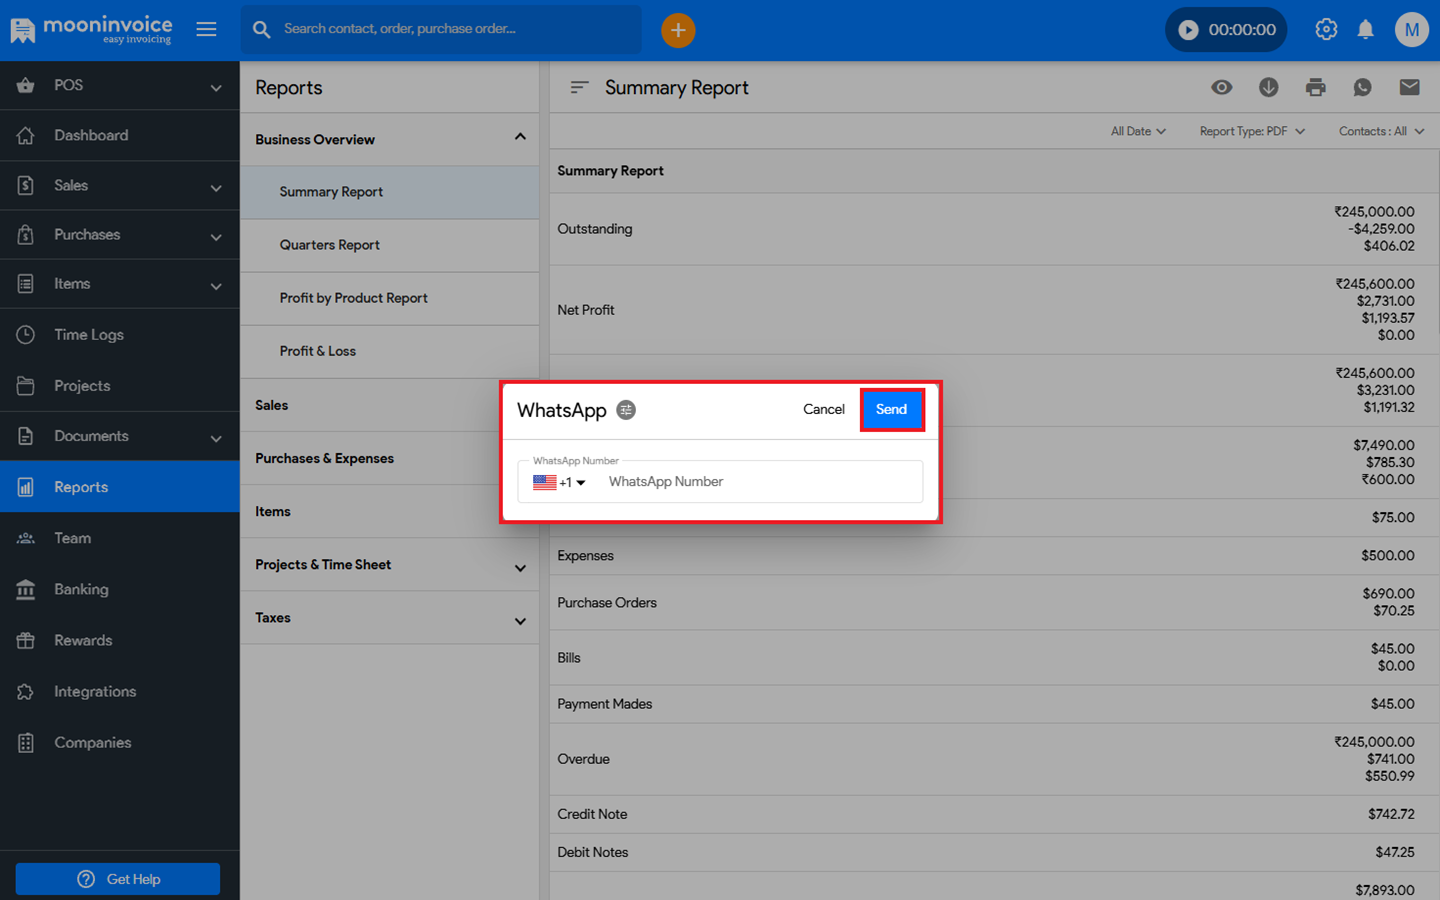This screenshot has height=900, width=1440.
Task: Open the notifications bell
Action: (x=1365, y=30)
